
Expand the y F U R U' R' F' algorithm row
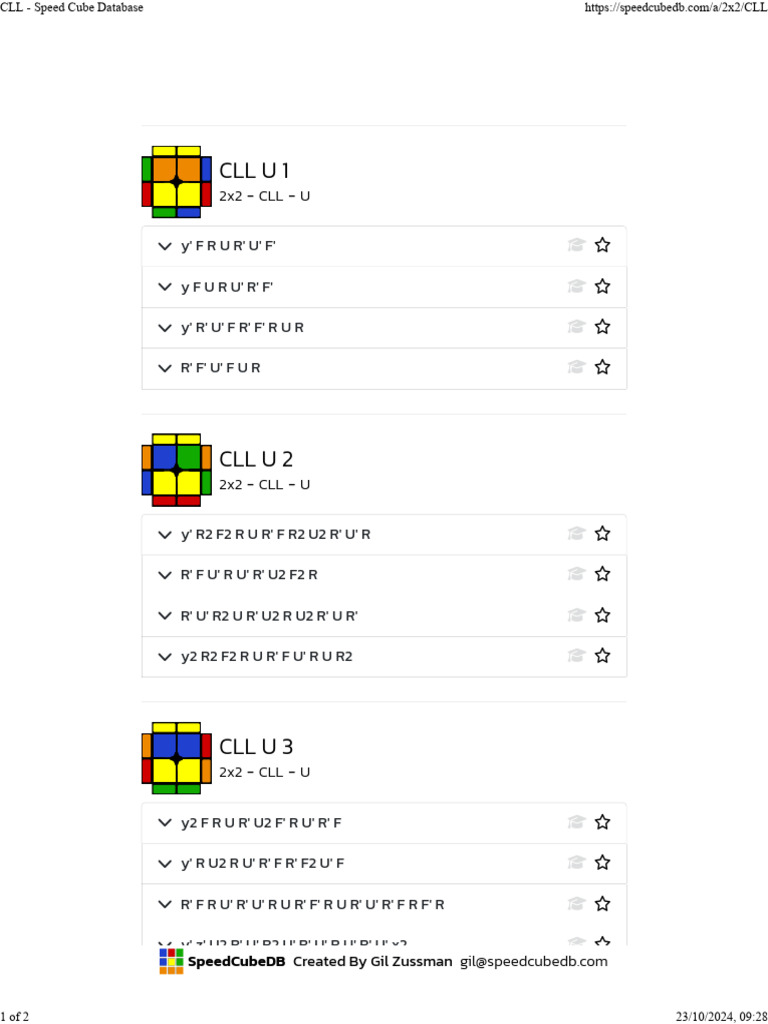coord(165,287)
